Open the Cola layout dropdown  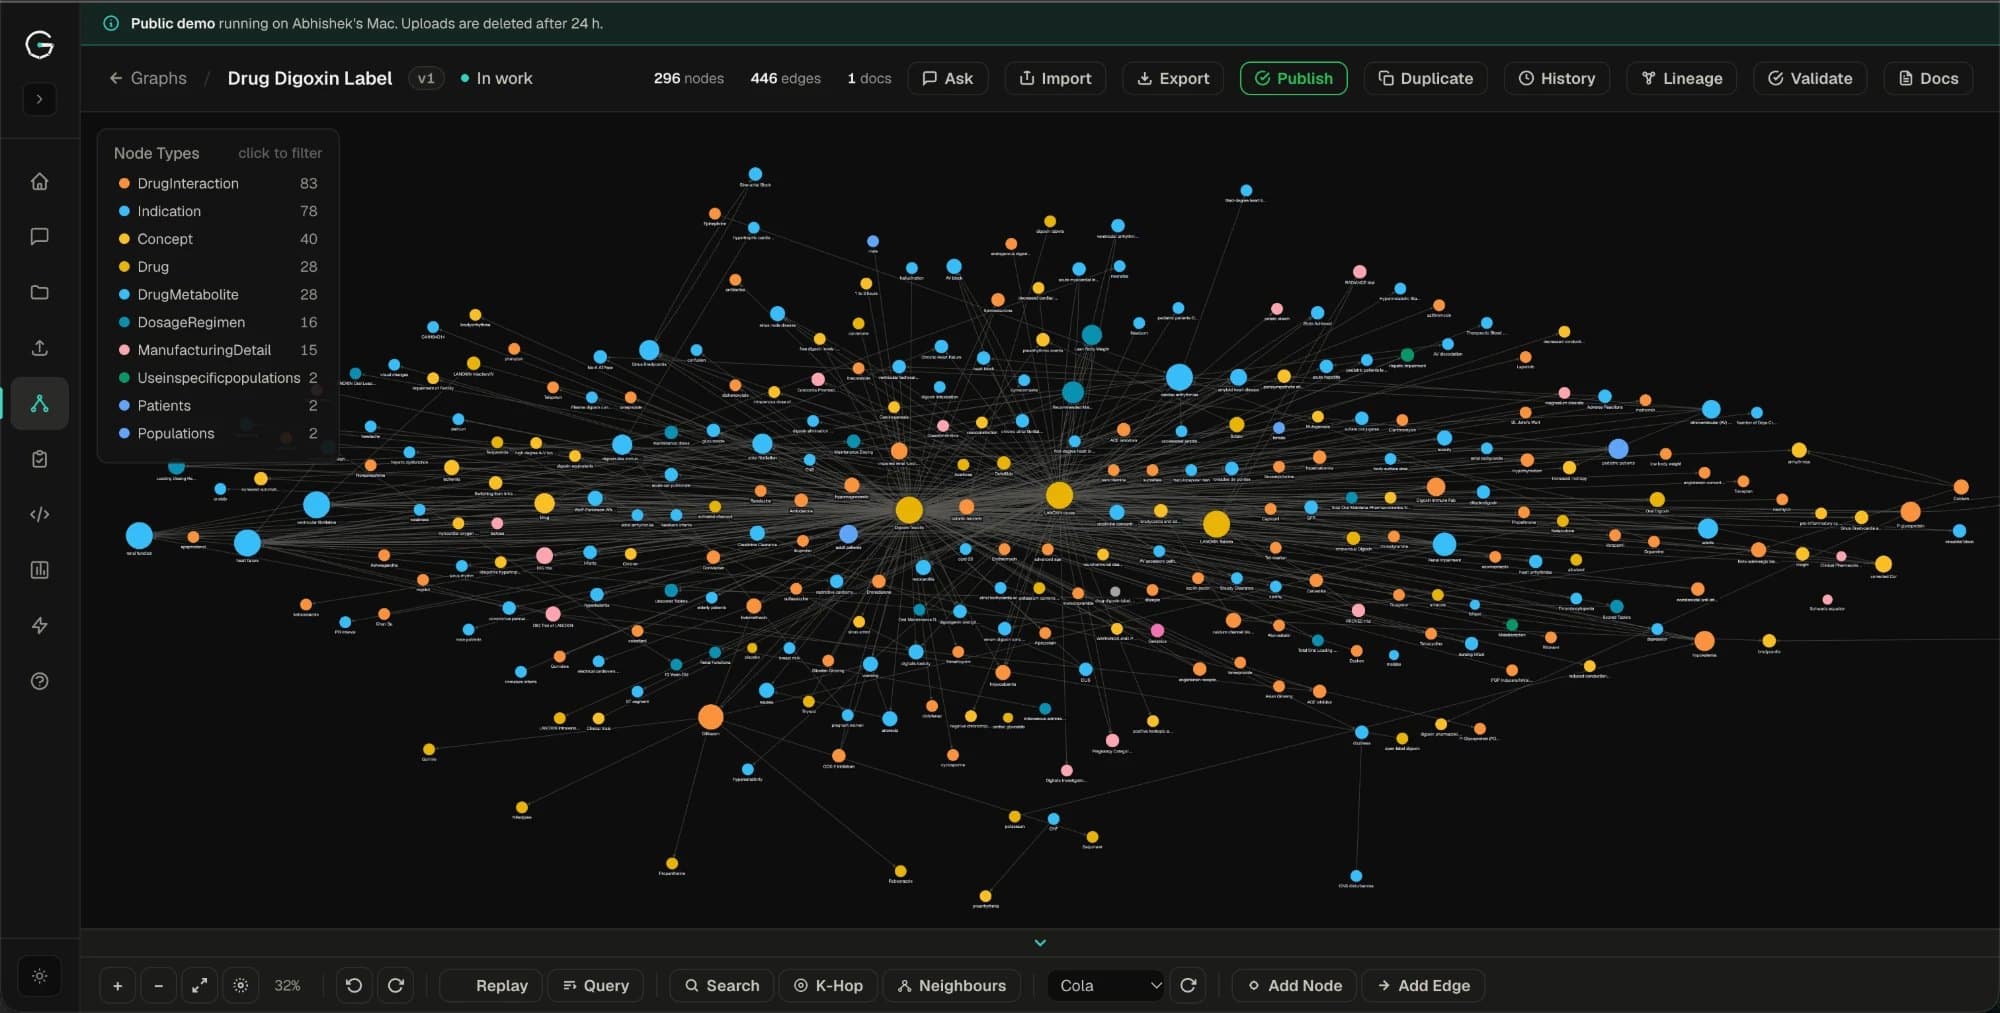pos(1106,985)
